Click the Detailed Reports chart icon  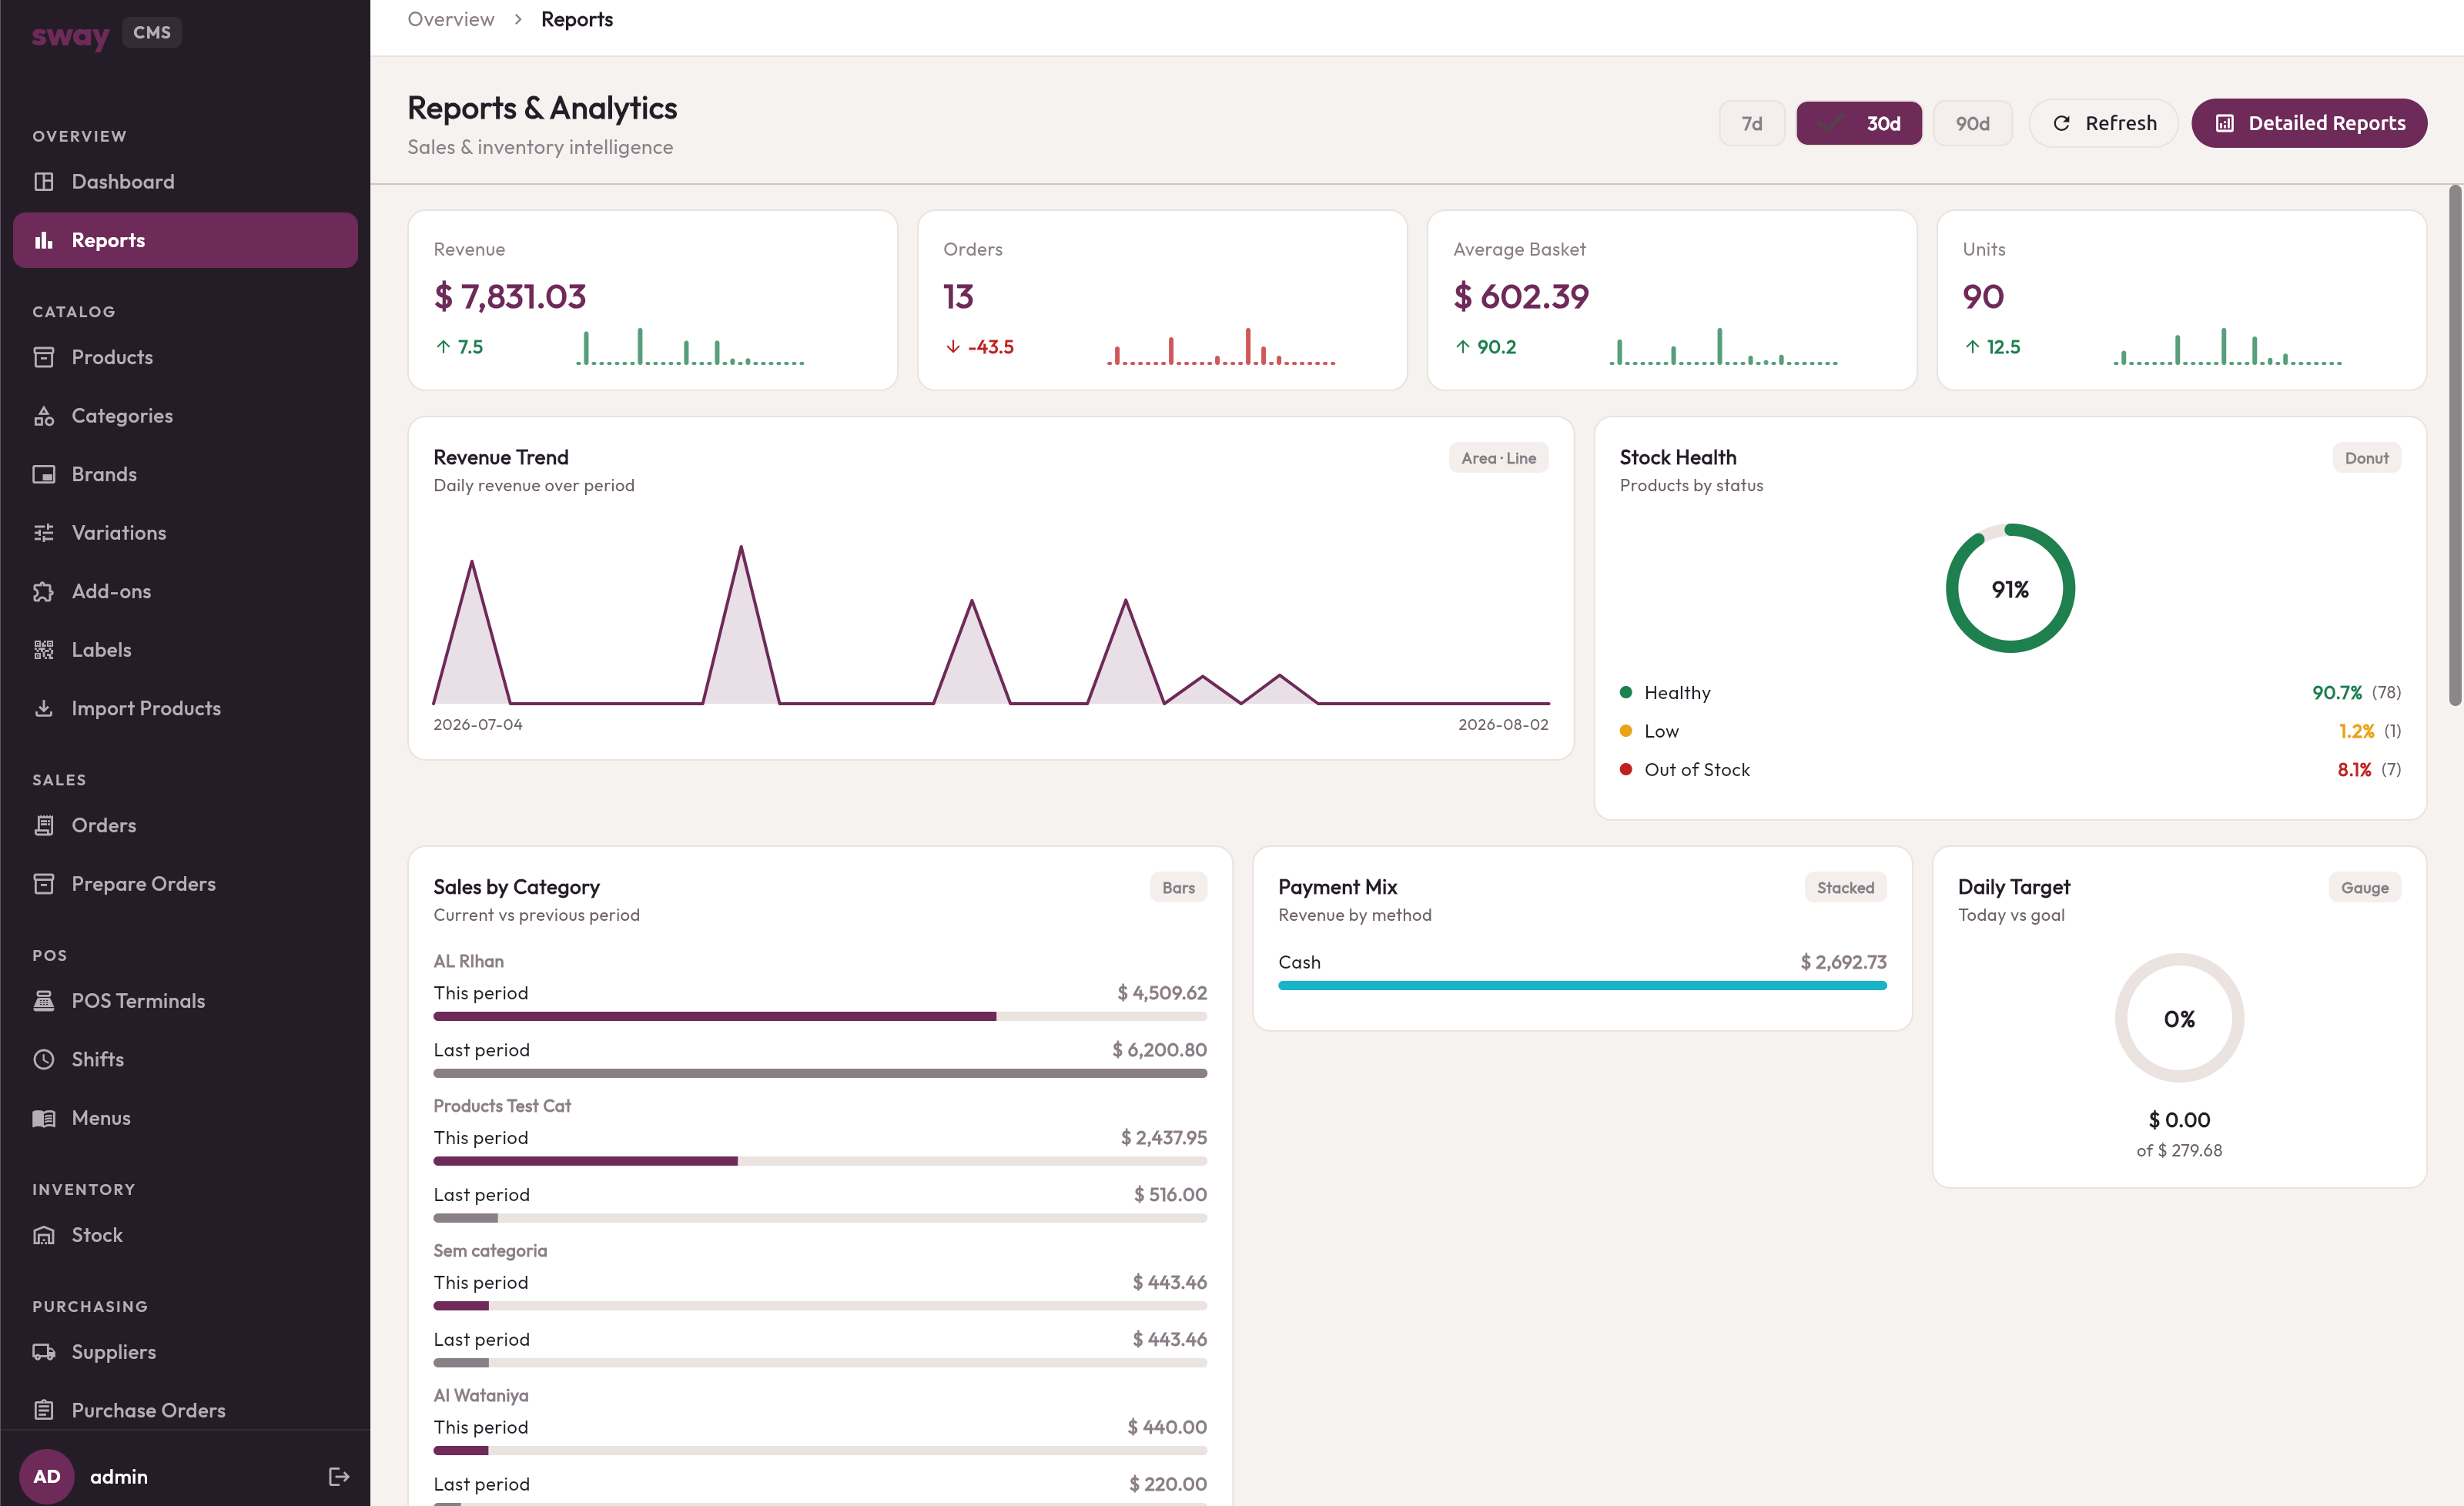pos(2224,123)
